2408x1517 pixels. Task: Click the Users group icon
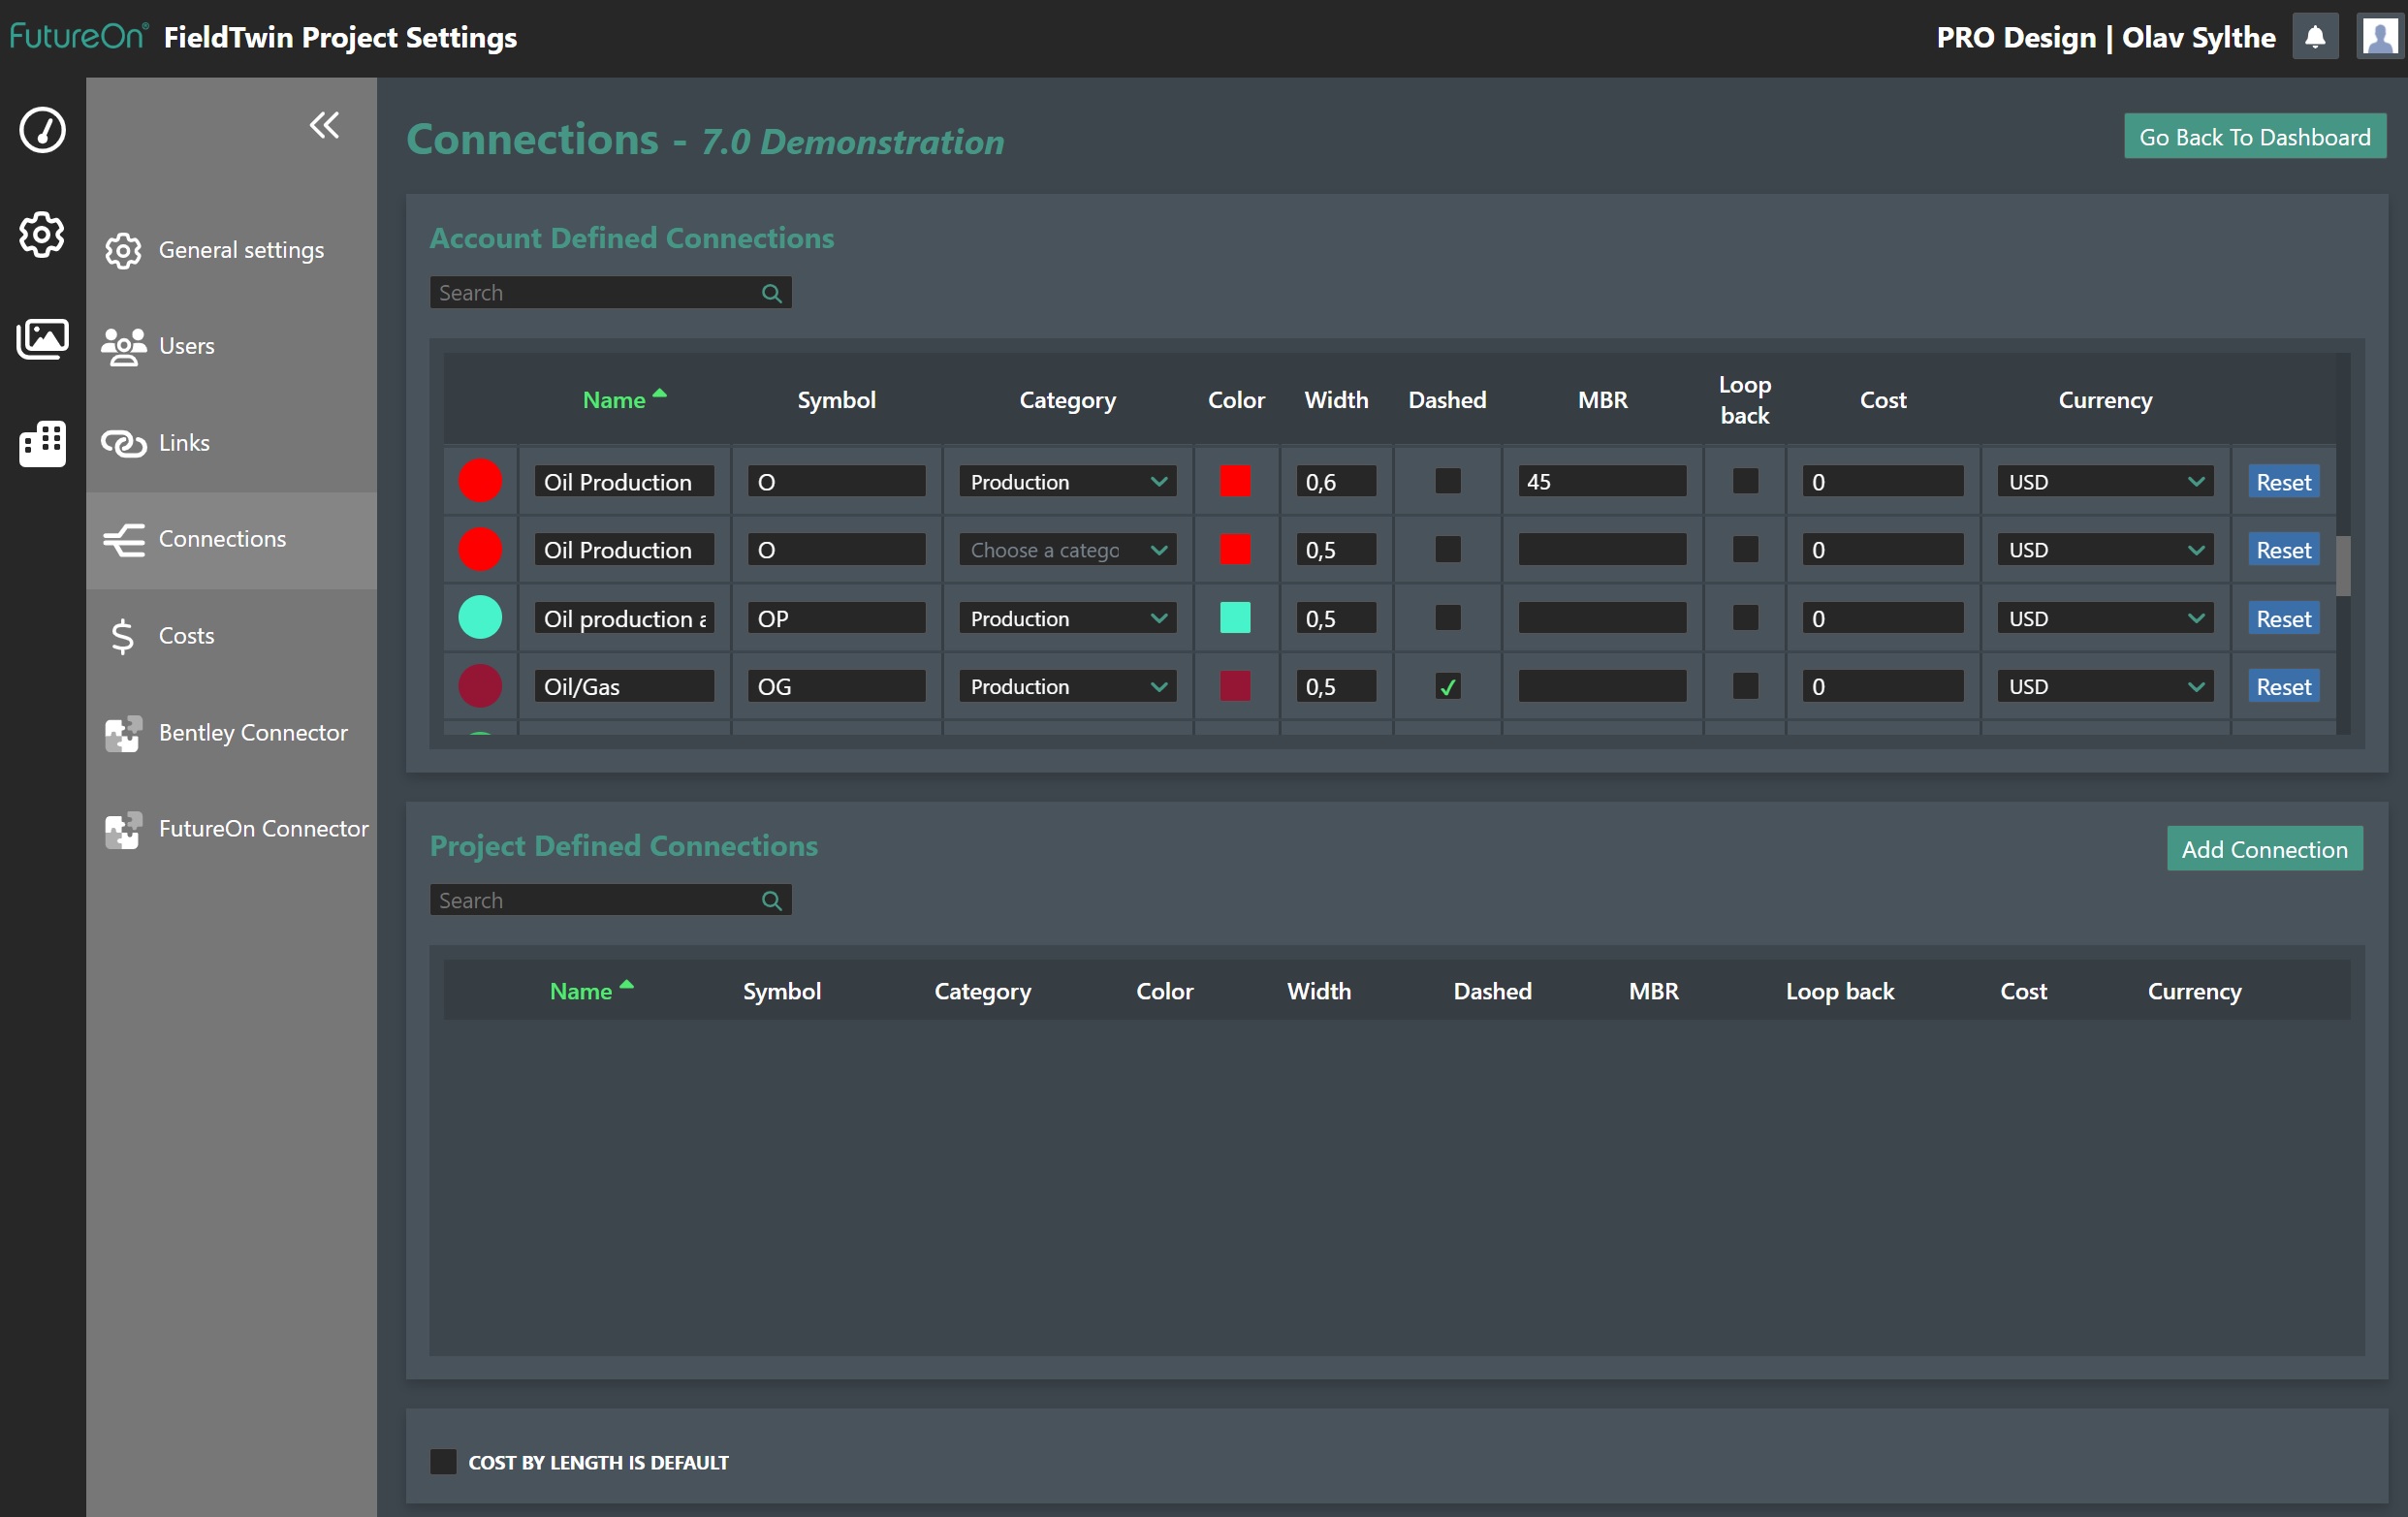(123, 347)
